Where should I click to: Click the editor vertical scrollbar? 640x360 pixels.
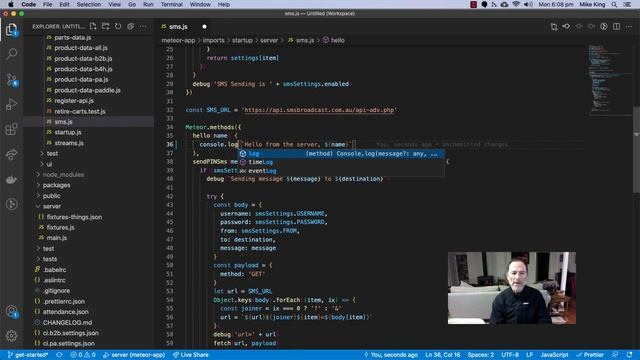[636, 149]
